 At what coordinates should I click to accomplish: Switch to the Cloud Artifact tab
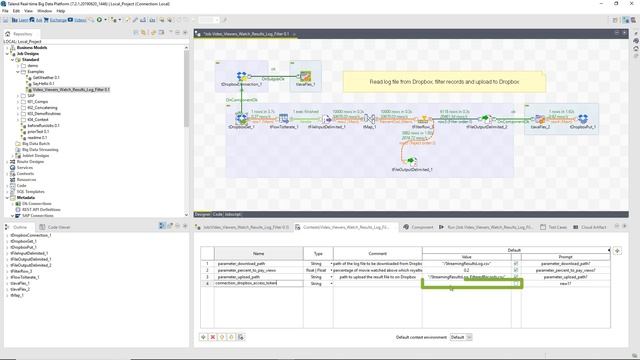(x=590, y=227)
